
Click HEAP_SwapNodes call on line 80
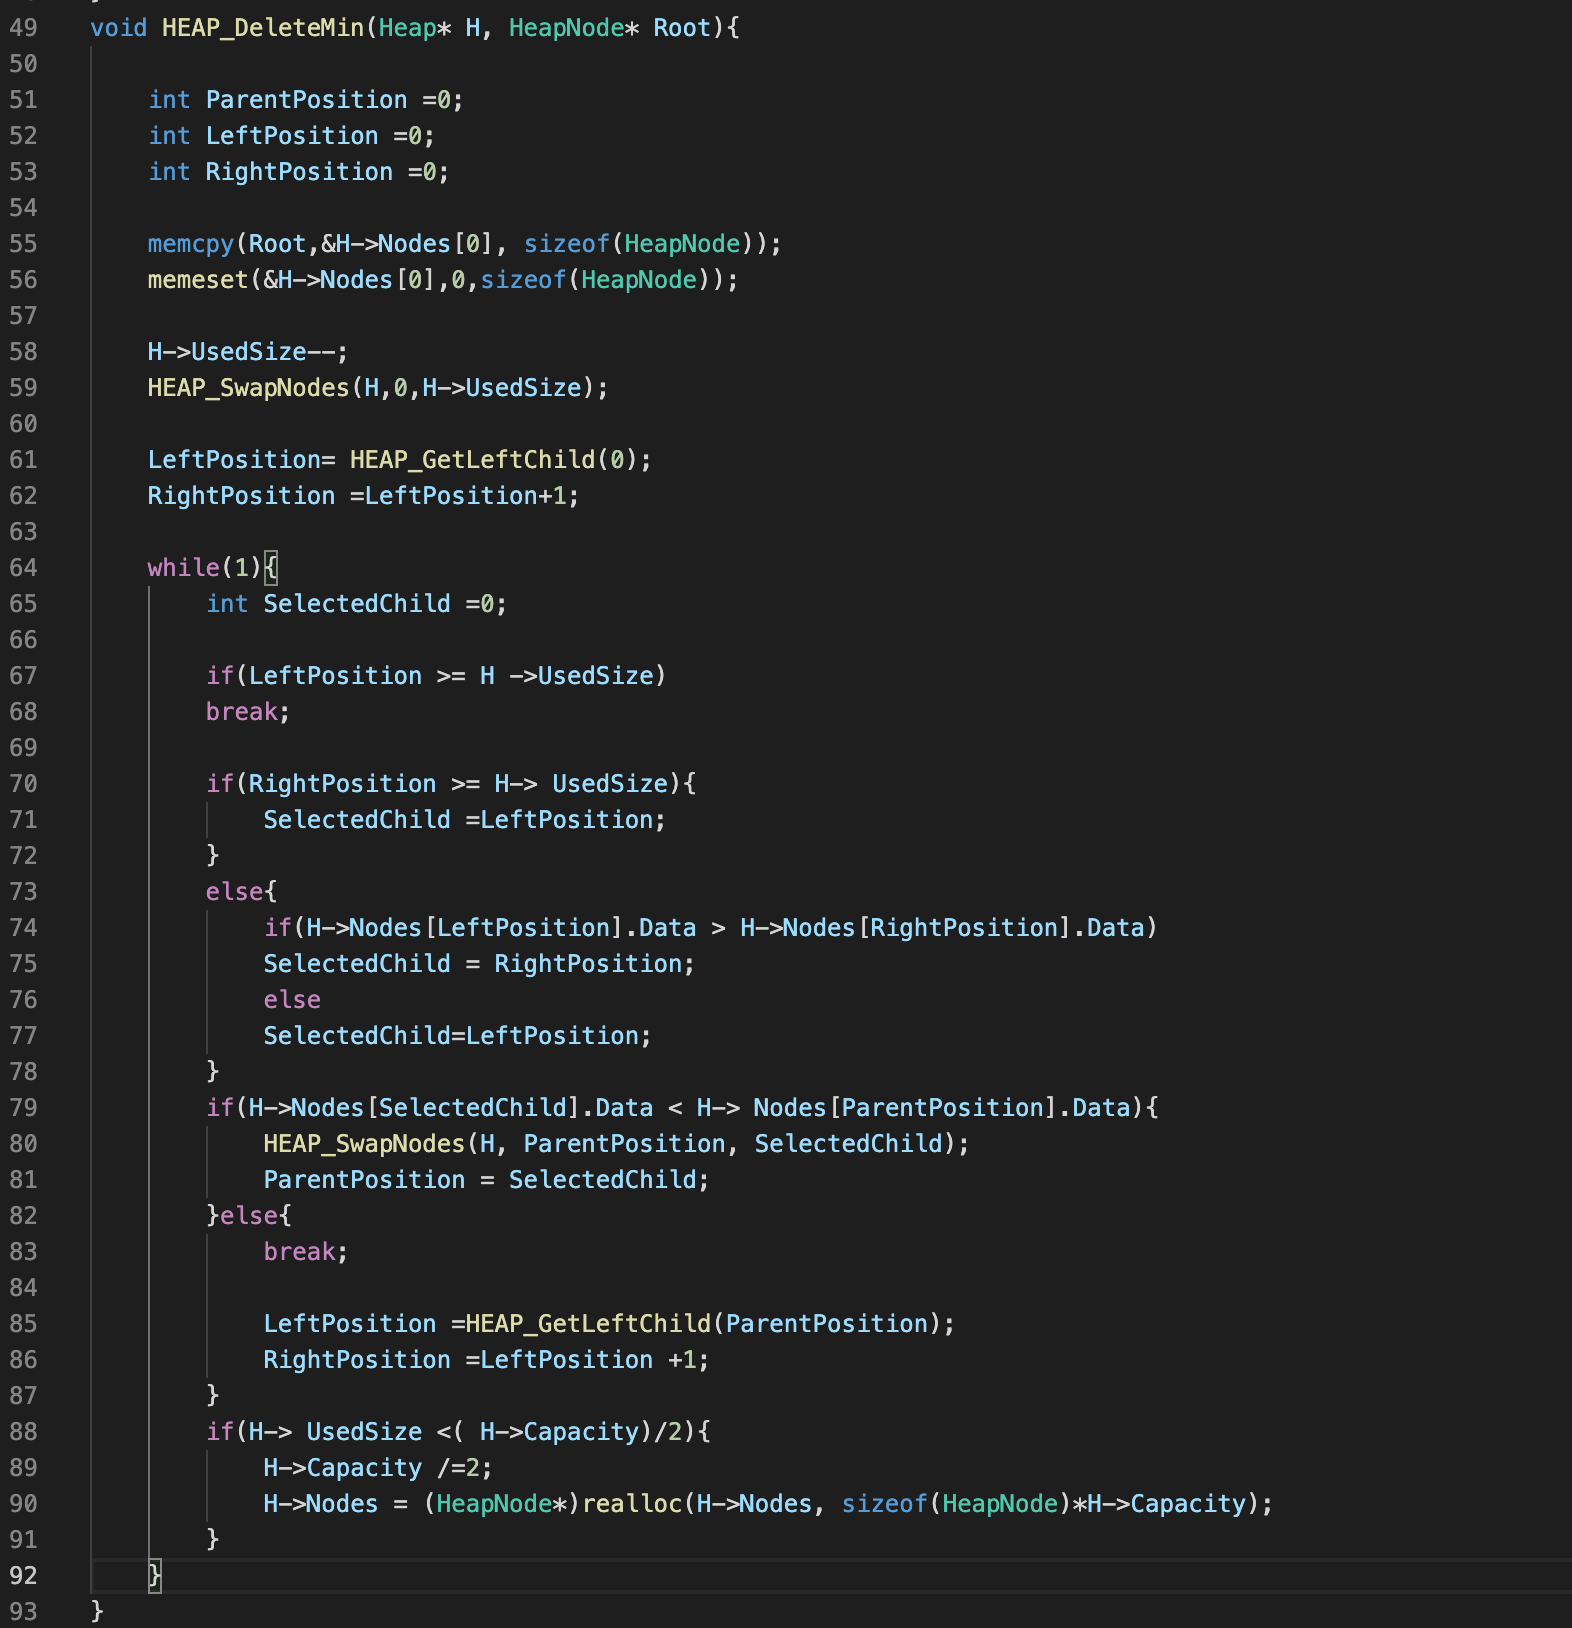click(x=616, y=1144)
